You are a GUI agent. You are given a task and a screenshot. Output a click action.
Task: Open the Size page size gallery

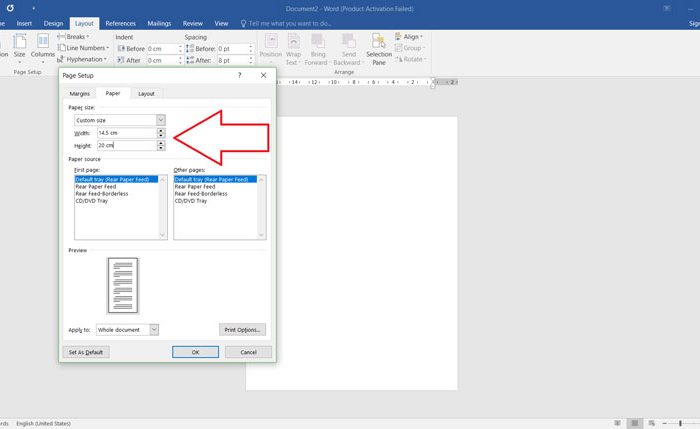19,47
